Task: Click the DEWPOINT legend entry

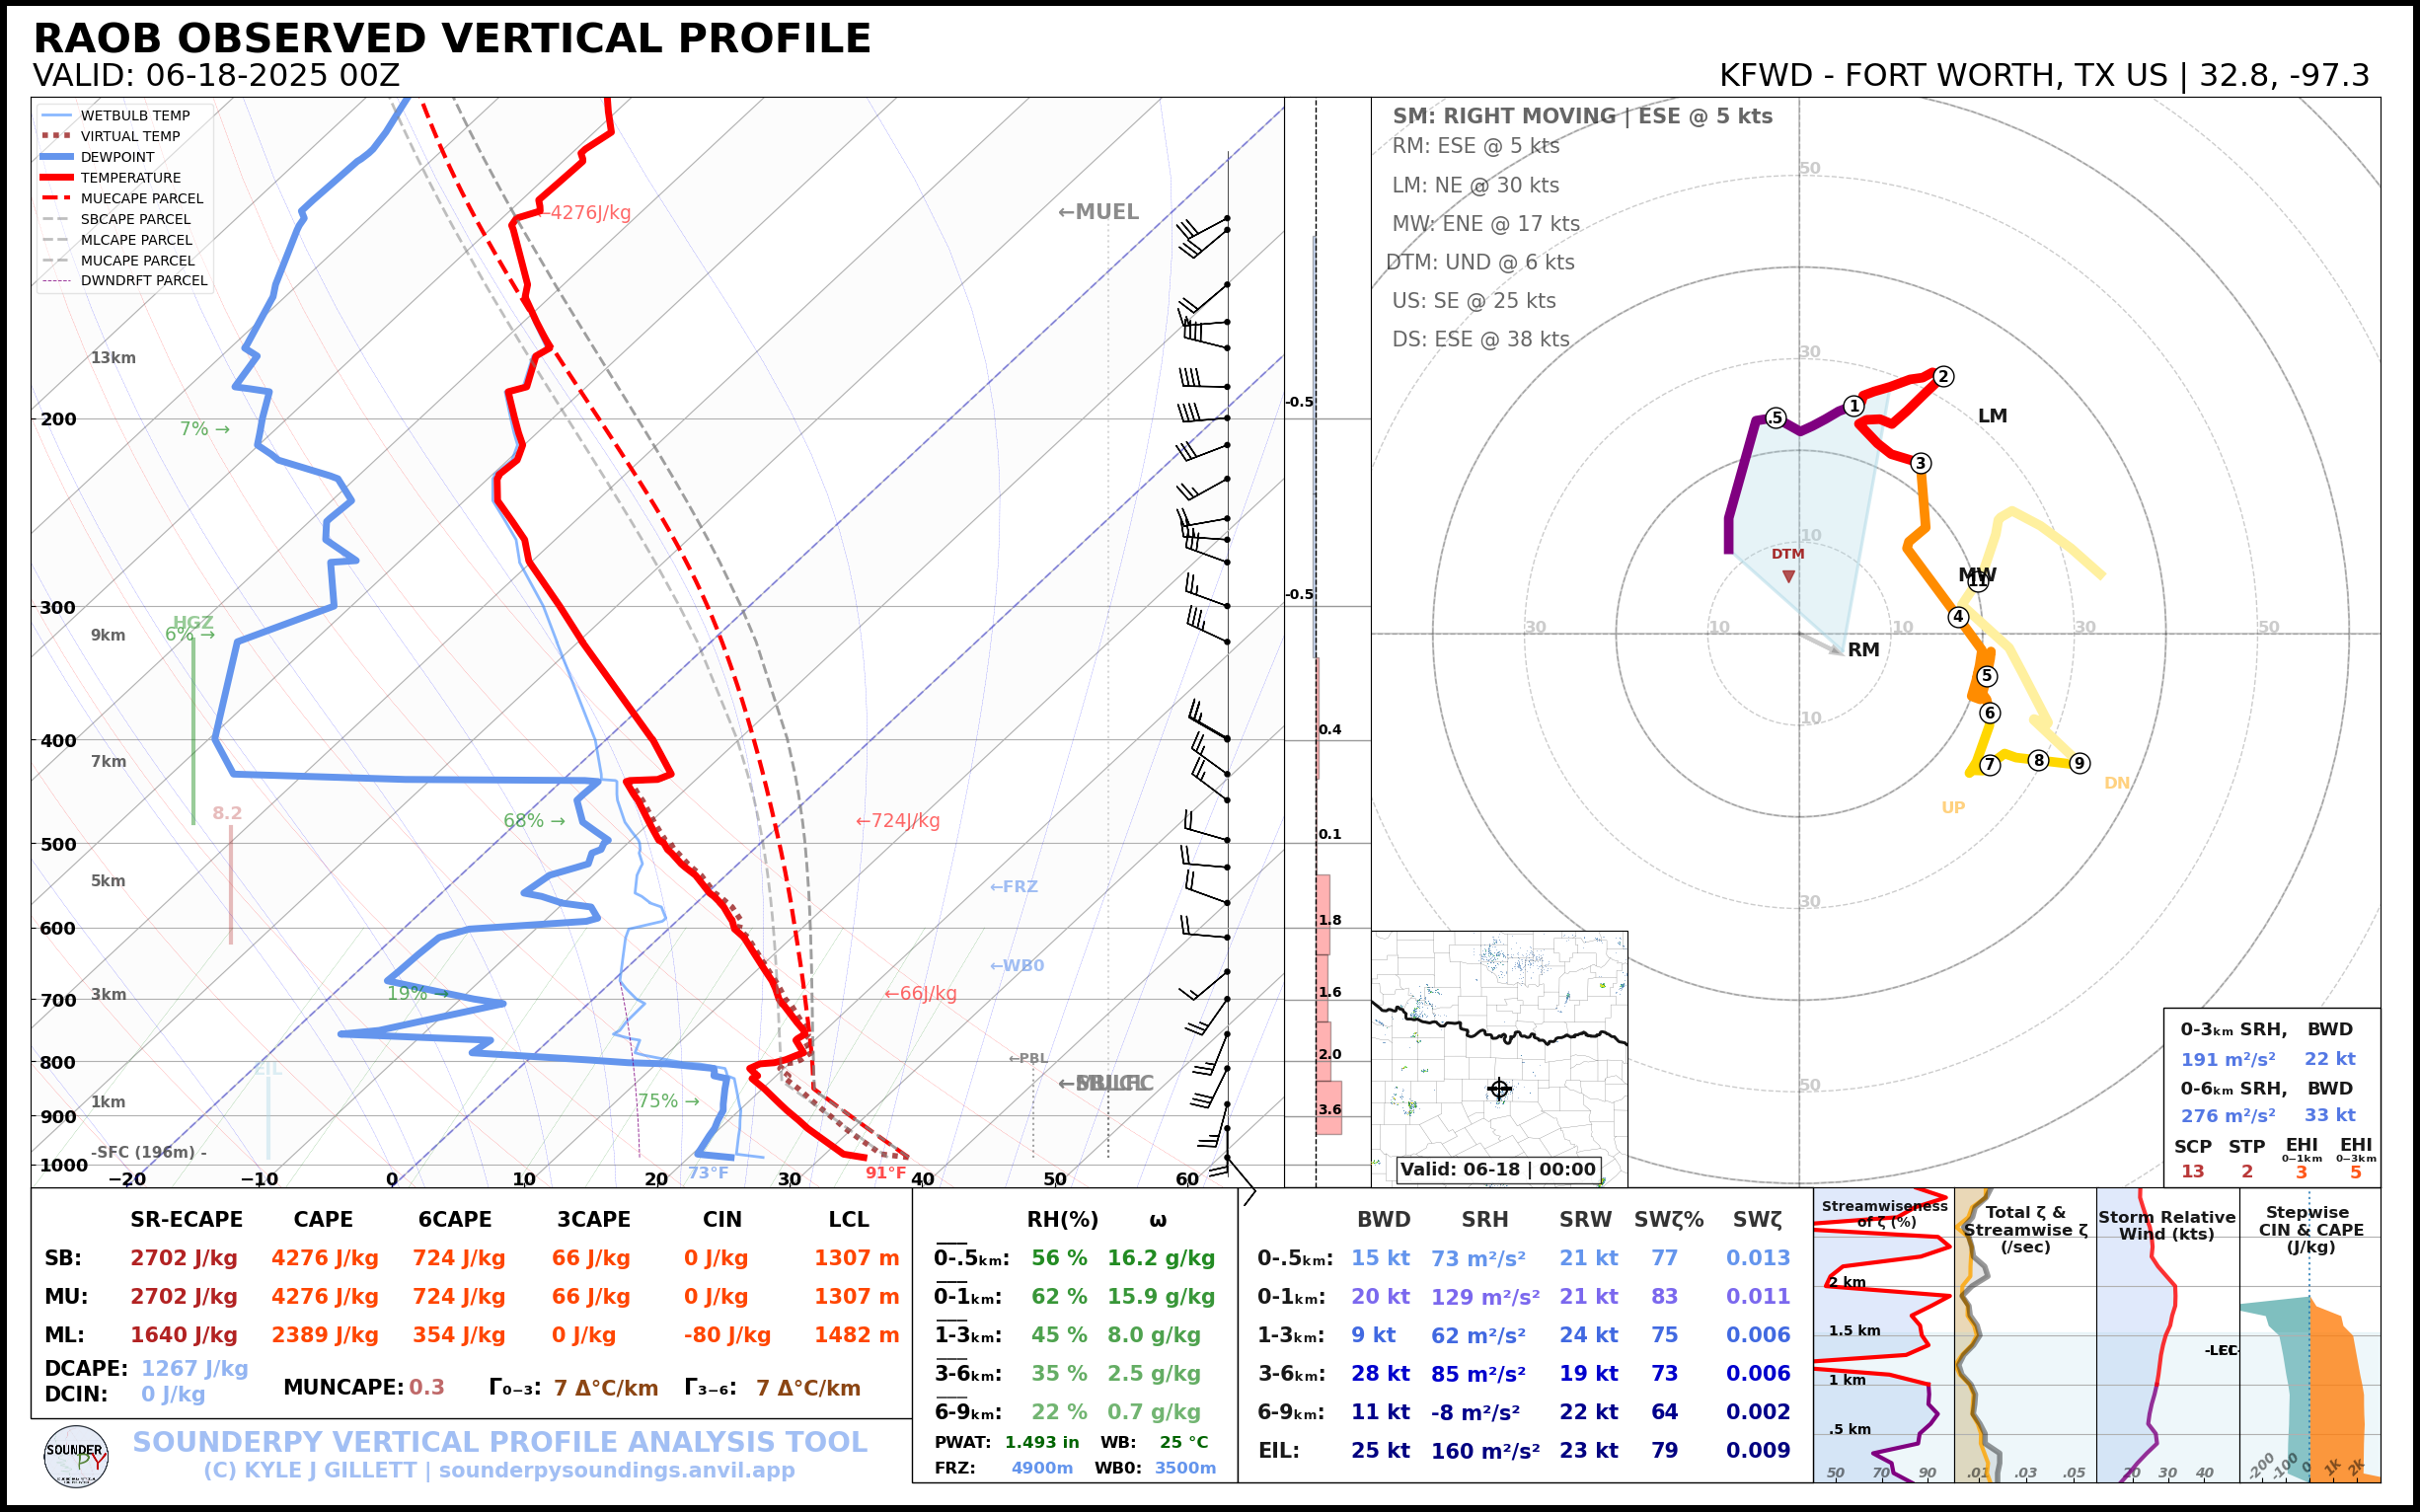Action: click(x=117, y=157)
